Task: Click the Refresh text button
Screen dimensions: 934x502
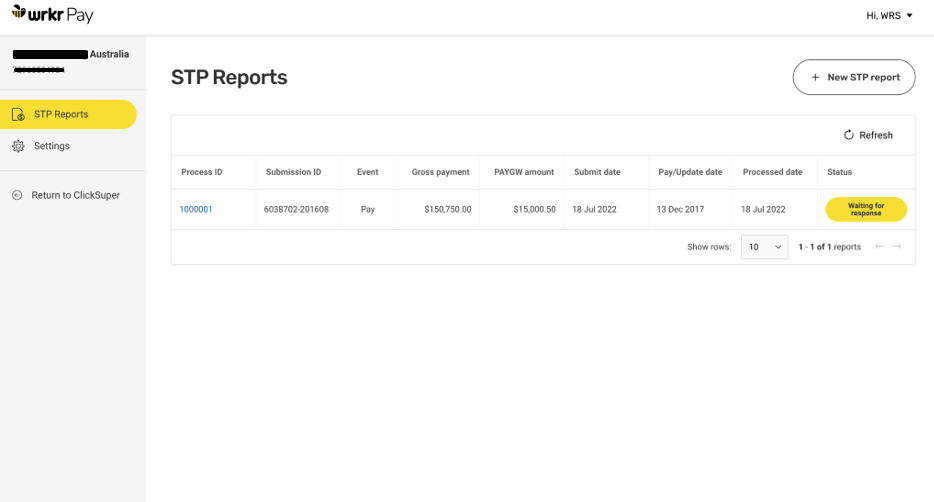Action: click(876, 135)
